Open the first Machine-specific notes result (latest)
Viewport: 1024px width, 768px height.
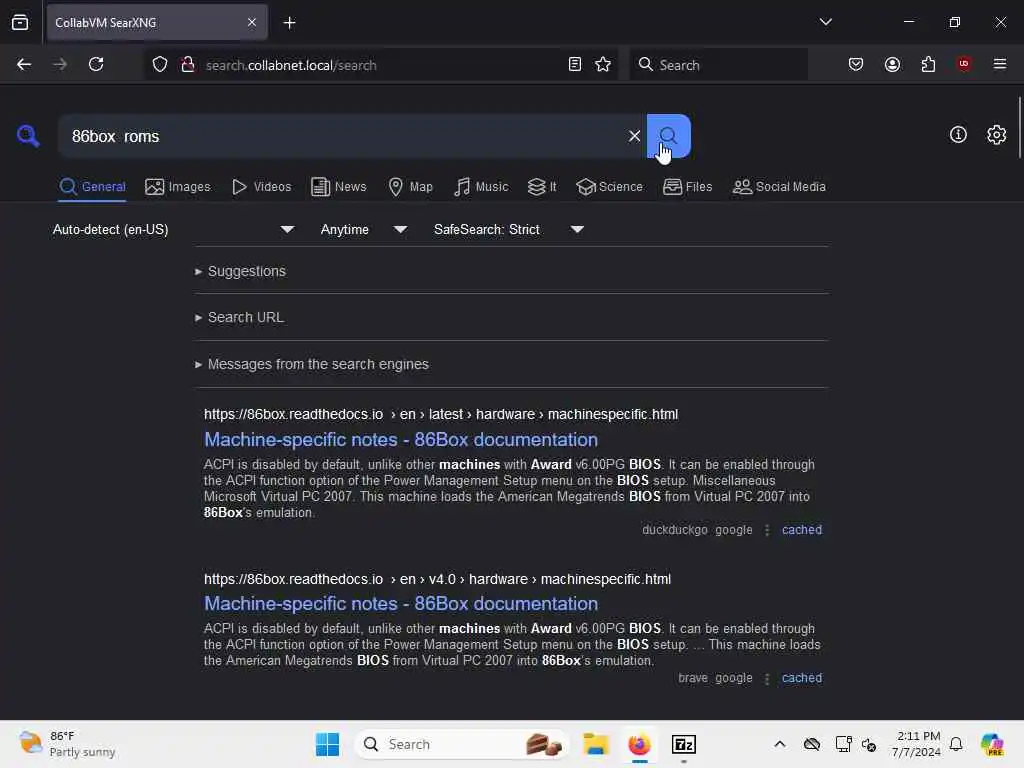click(401, 440)
